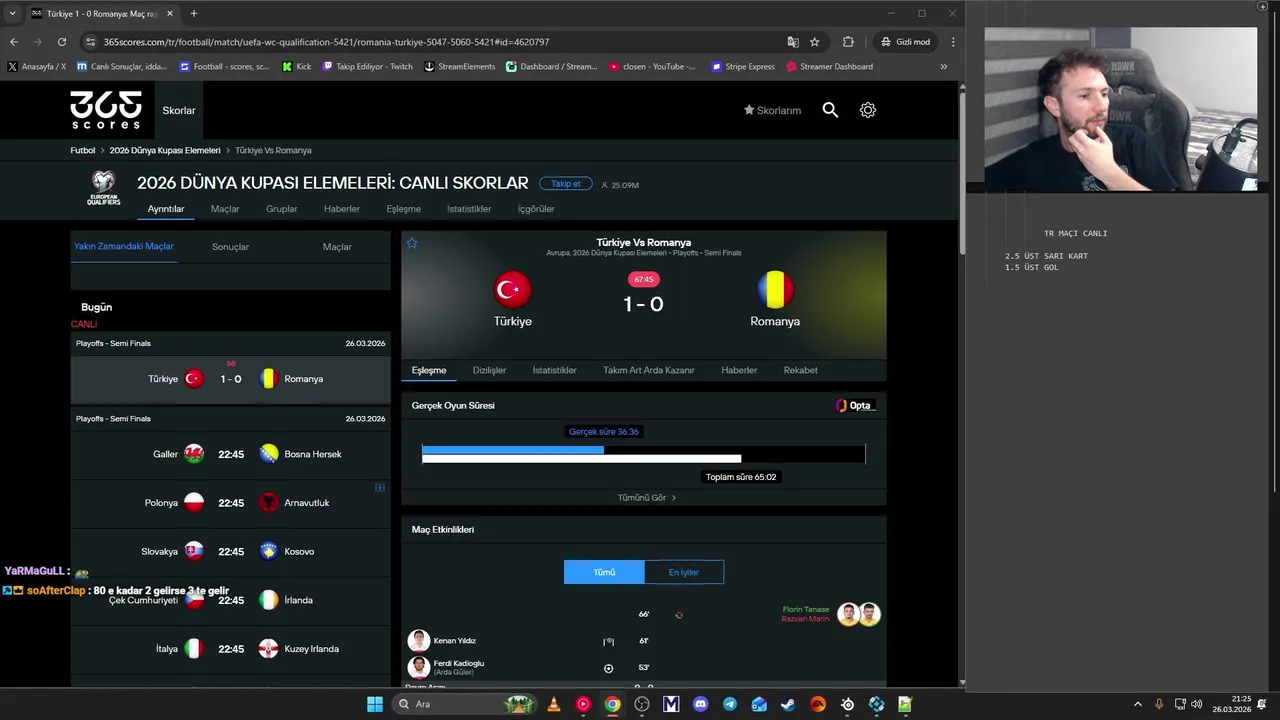Select Sonuçlar in the left panel
Screen dimensions: 1280x720
coord(230,247)
